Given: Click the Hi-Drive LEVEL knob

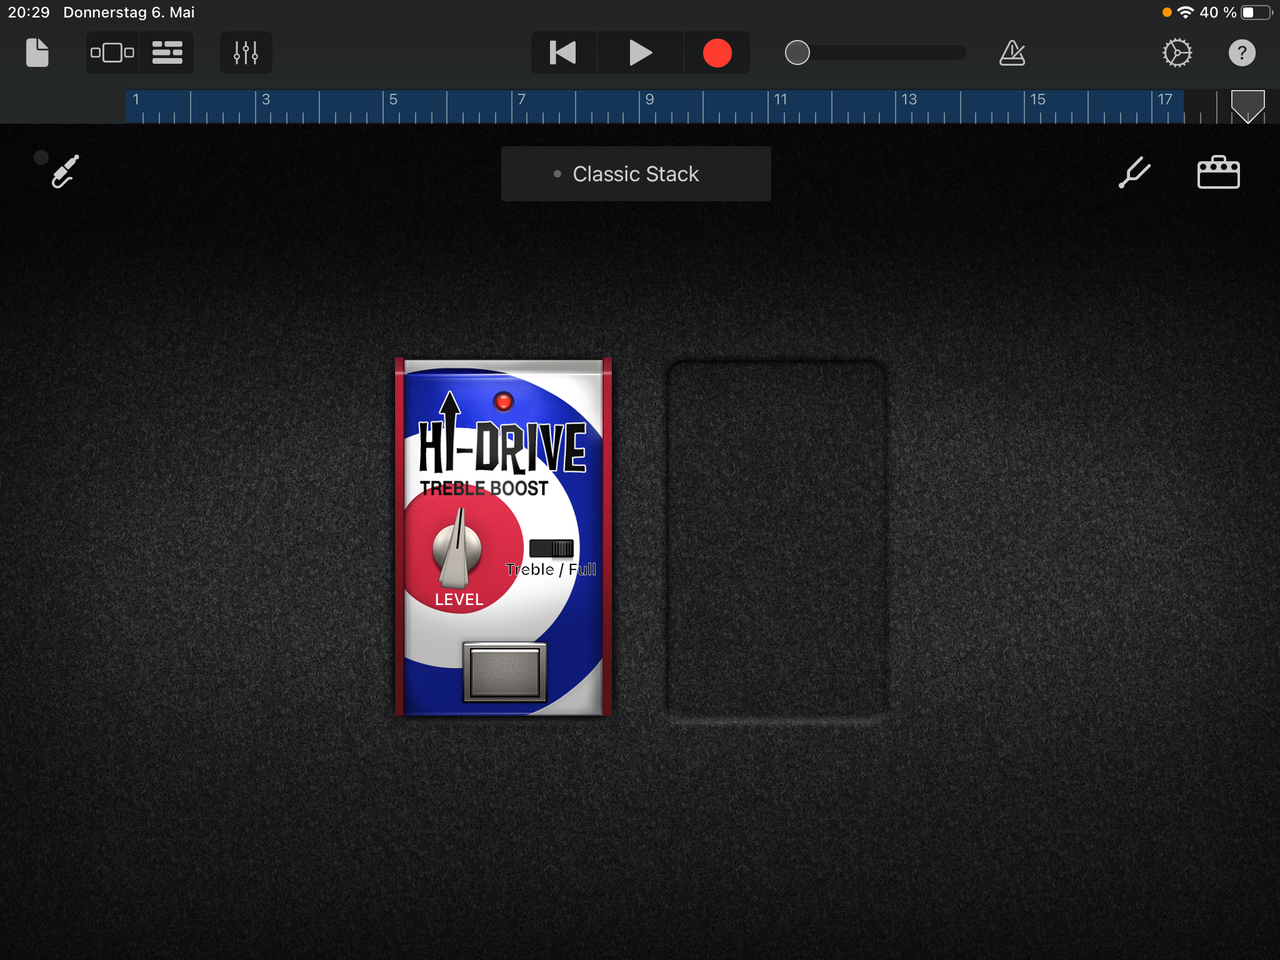Looking at the screenshot, I should tap(458, 547).
